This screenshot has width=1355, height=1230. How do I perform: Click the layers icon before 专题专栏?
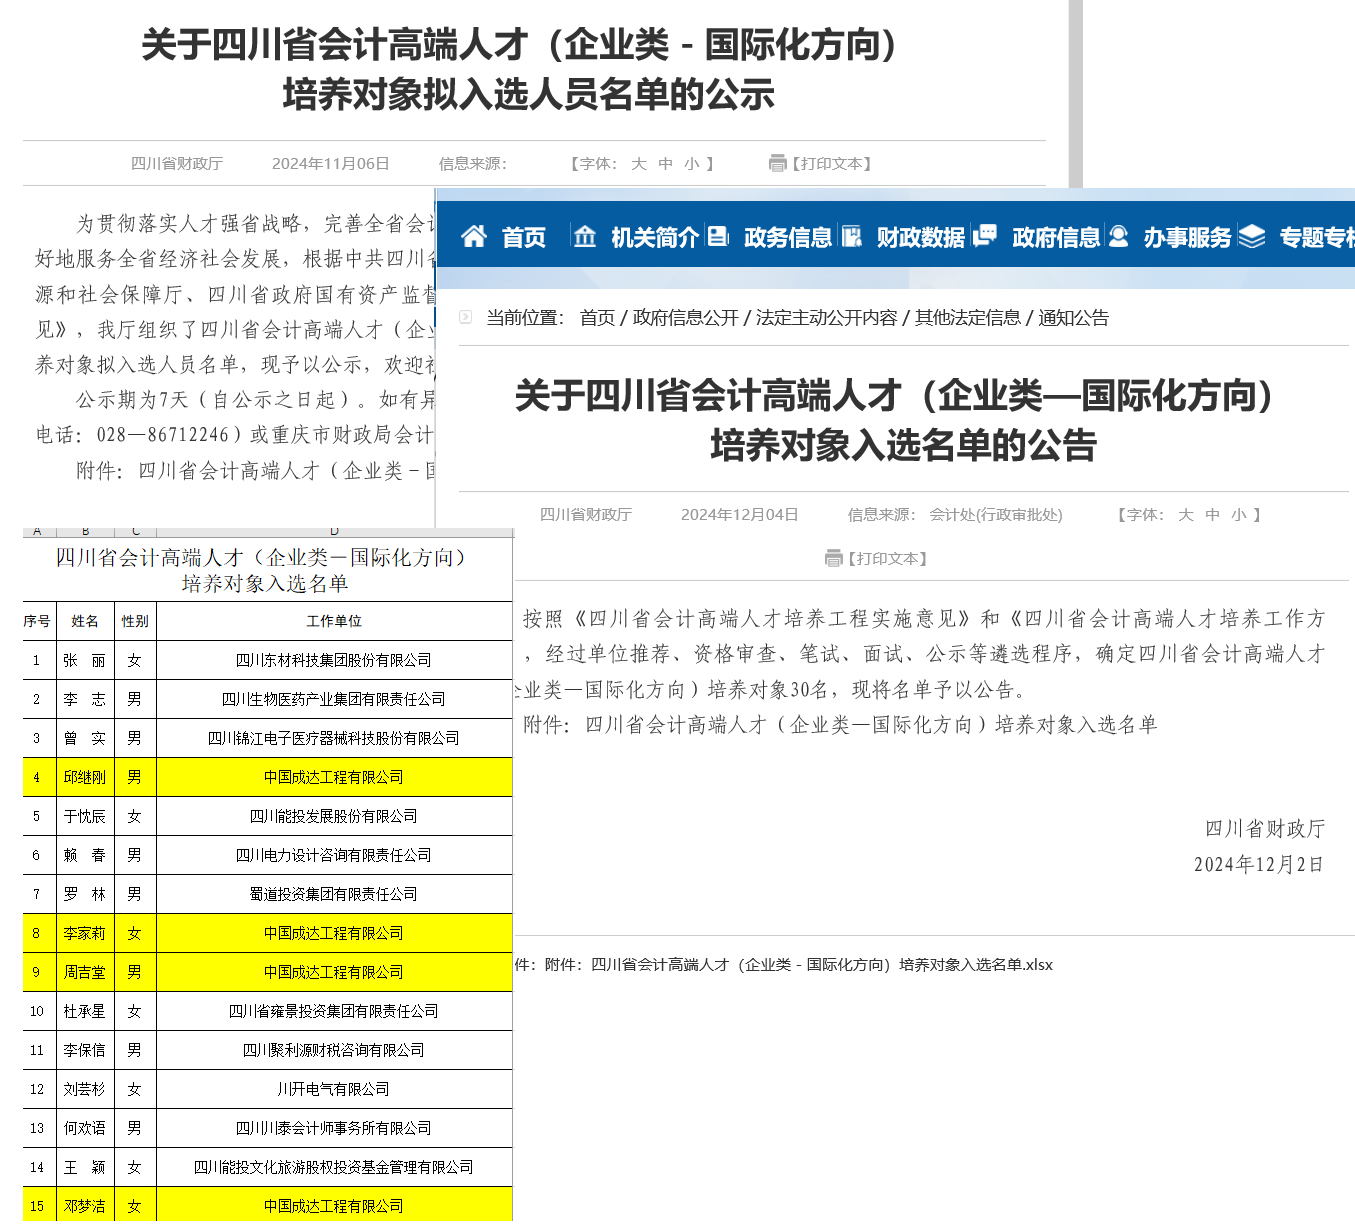point(1252,236)
